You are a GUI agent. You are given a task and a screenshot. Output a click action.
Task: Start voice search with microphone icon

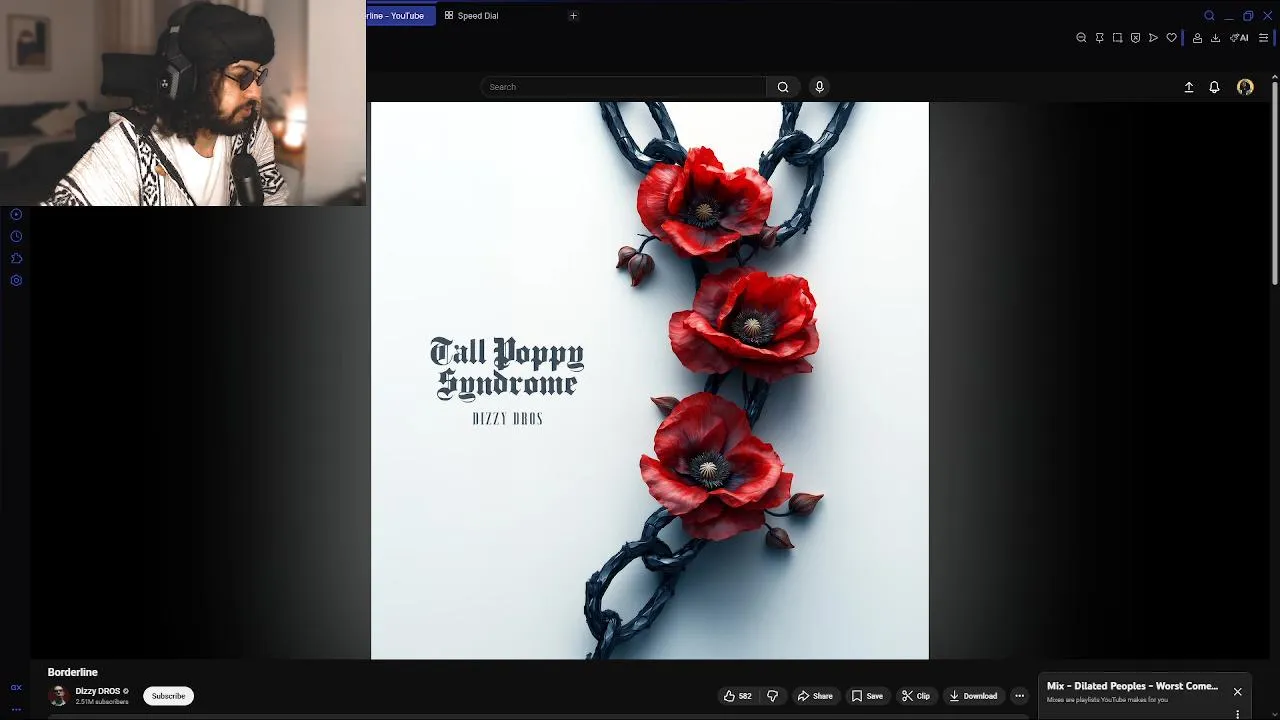click(x=819, y=87)
